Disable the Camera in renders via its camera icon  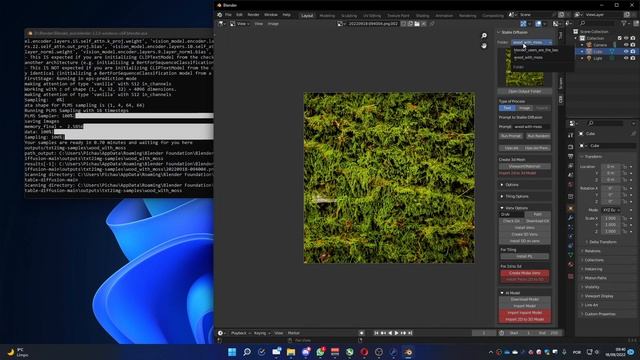pyautogui.click(x=633, y=45)
